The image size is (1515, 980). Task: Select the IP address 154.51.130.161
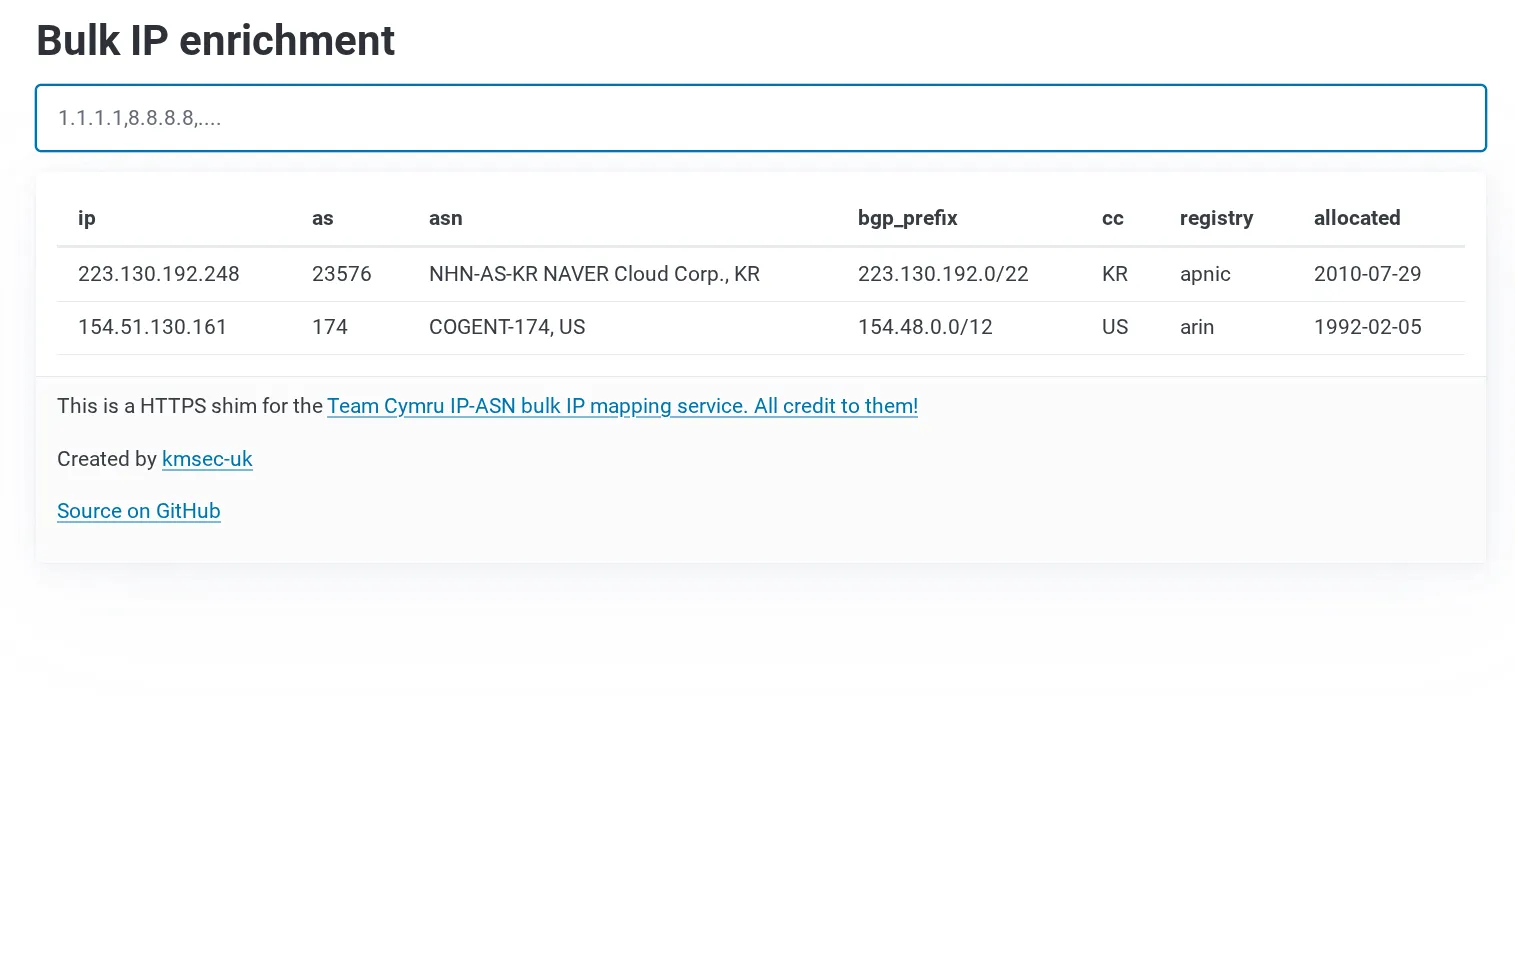tap(152, 327)
